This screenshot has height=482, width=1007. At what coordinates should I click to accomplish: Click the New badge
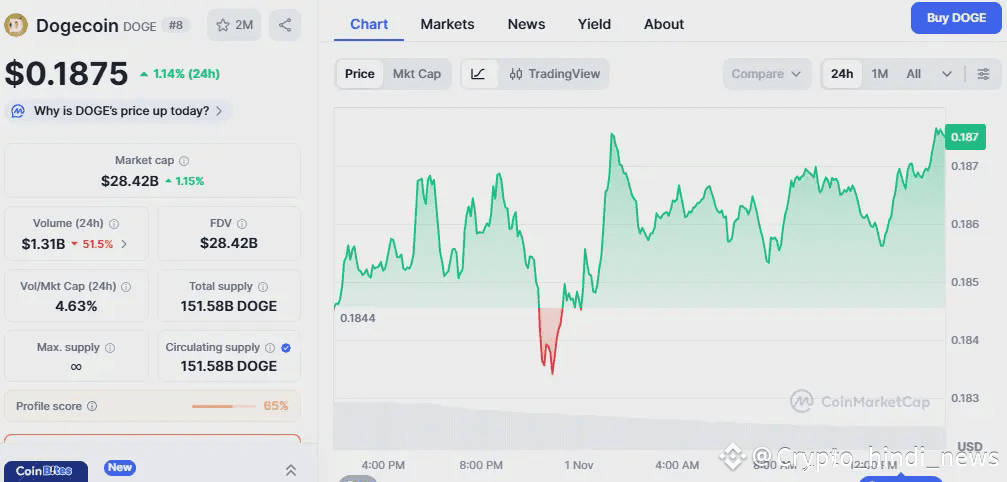click(x=119, y=467)
